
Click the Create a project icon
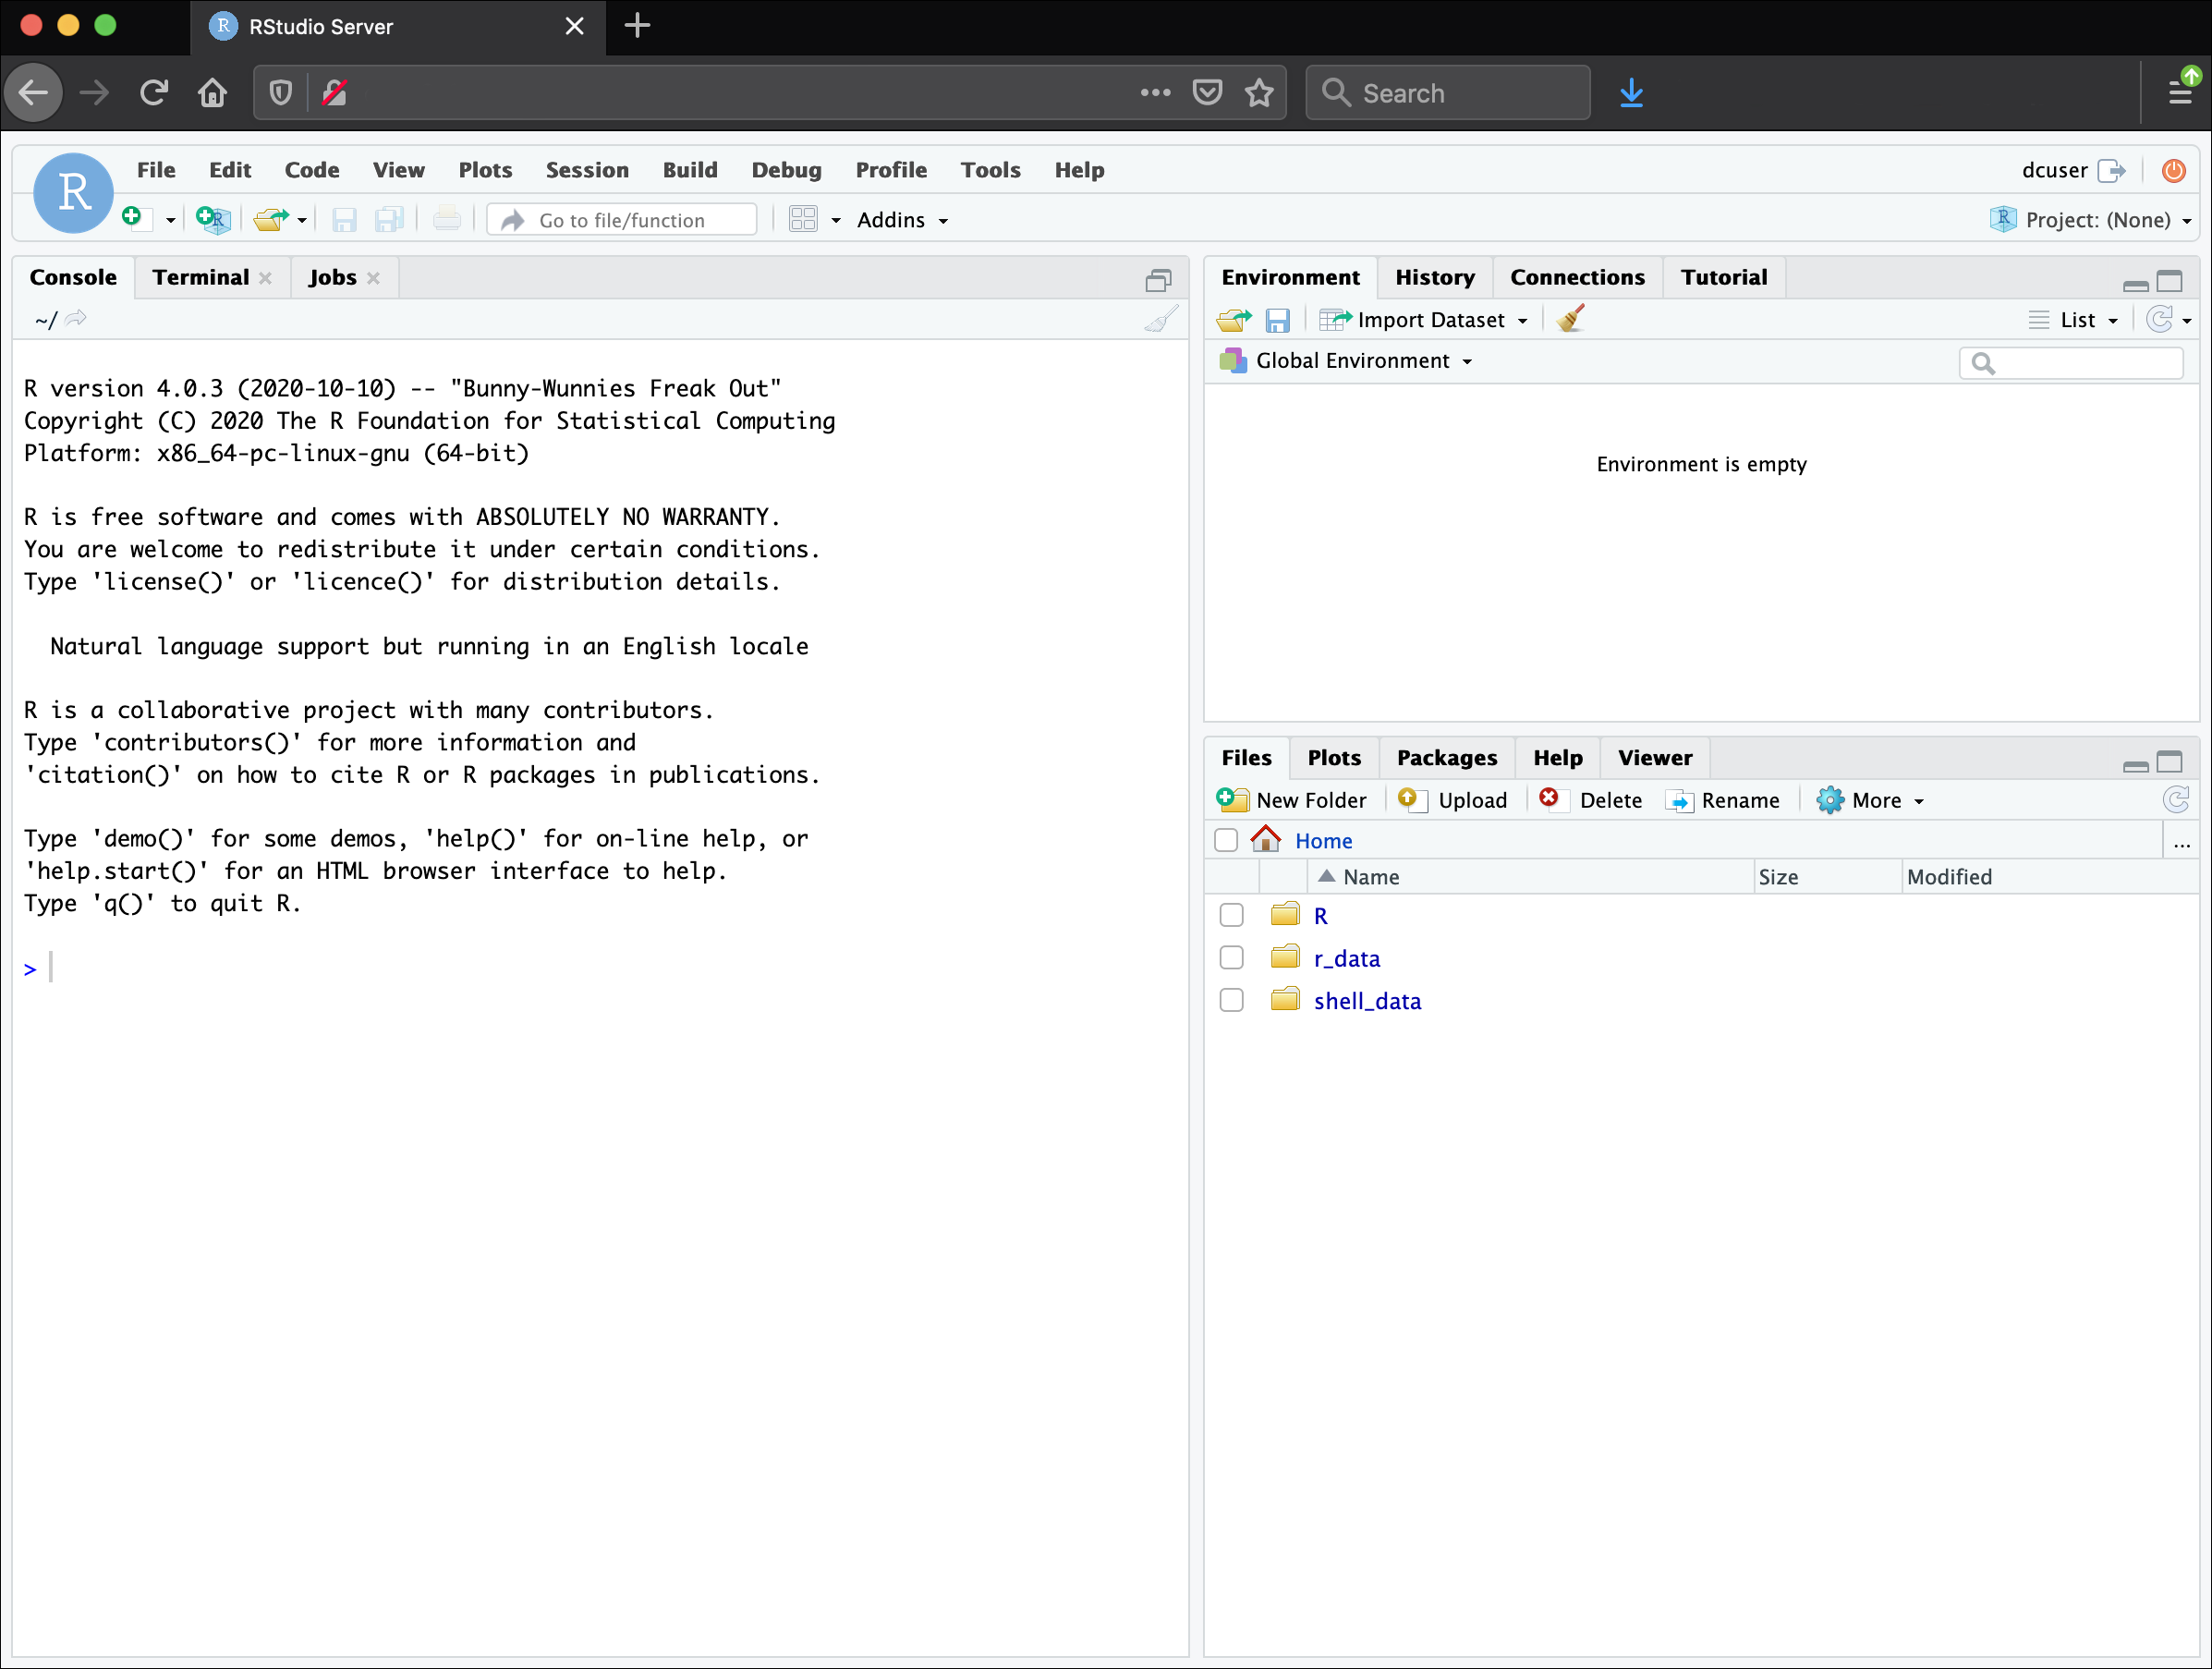[213, 219]
